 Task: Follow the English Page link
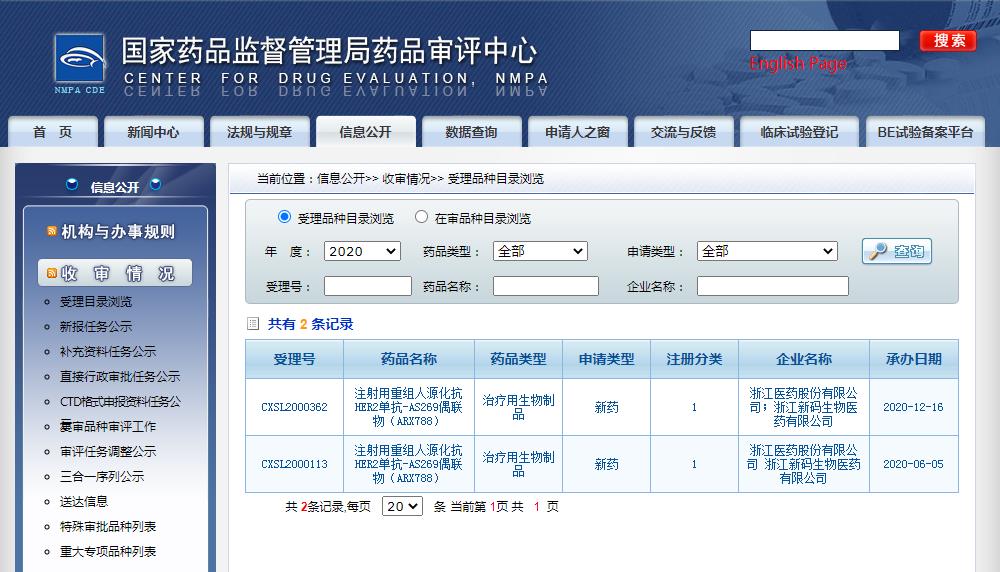click(797, 64)
